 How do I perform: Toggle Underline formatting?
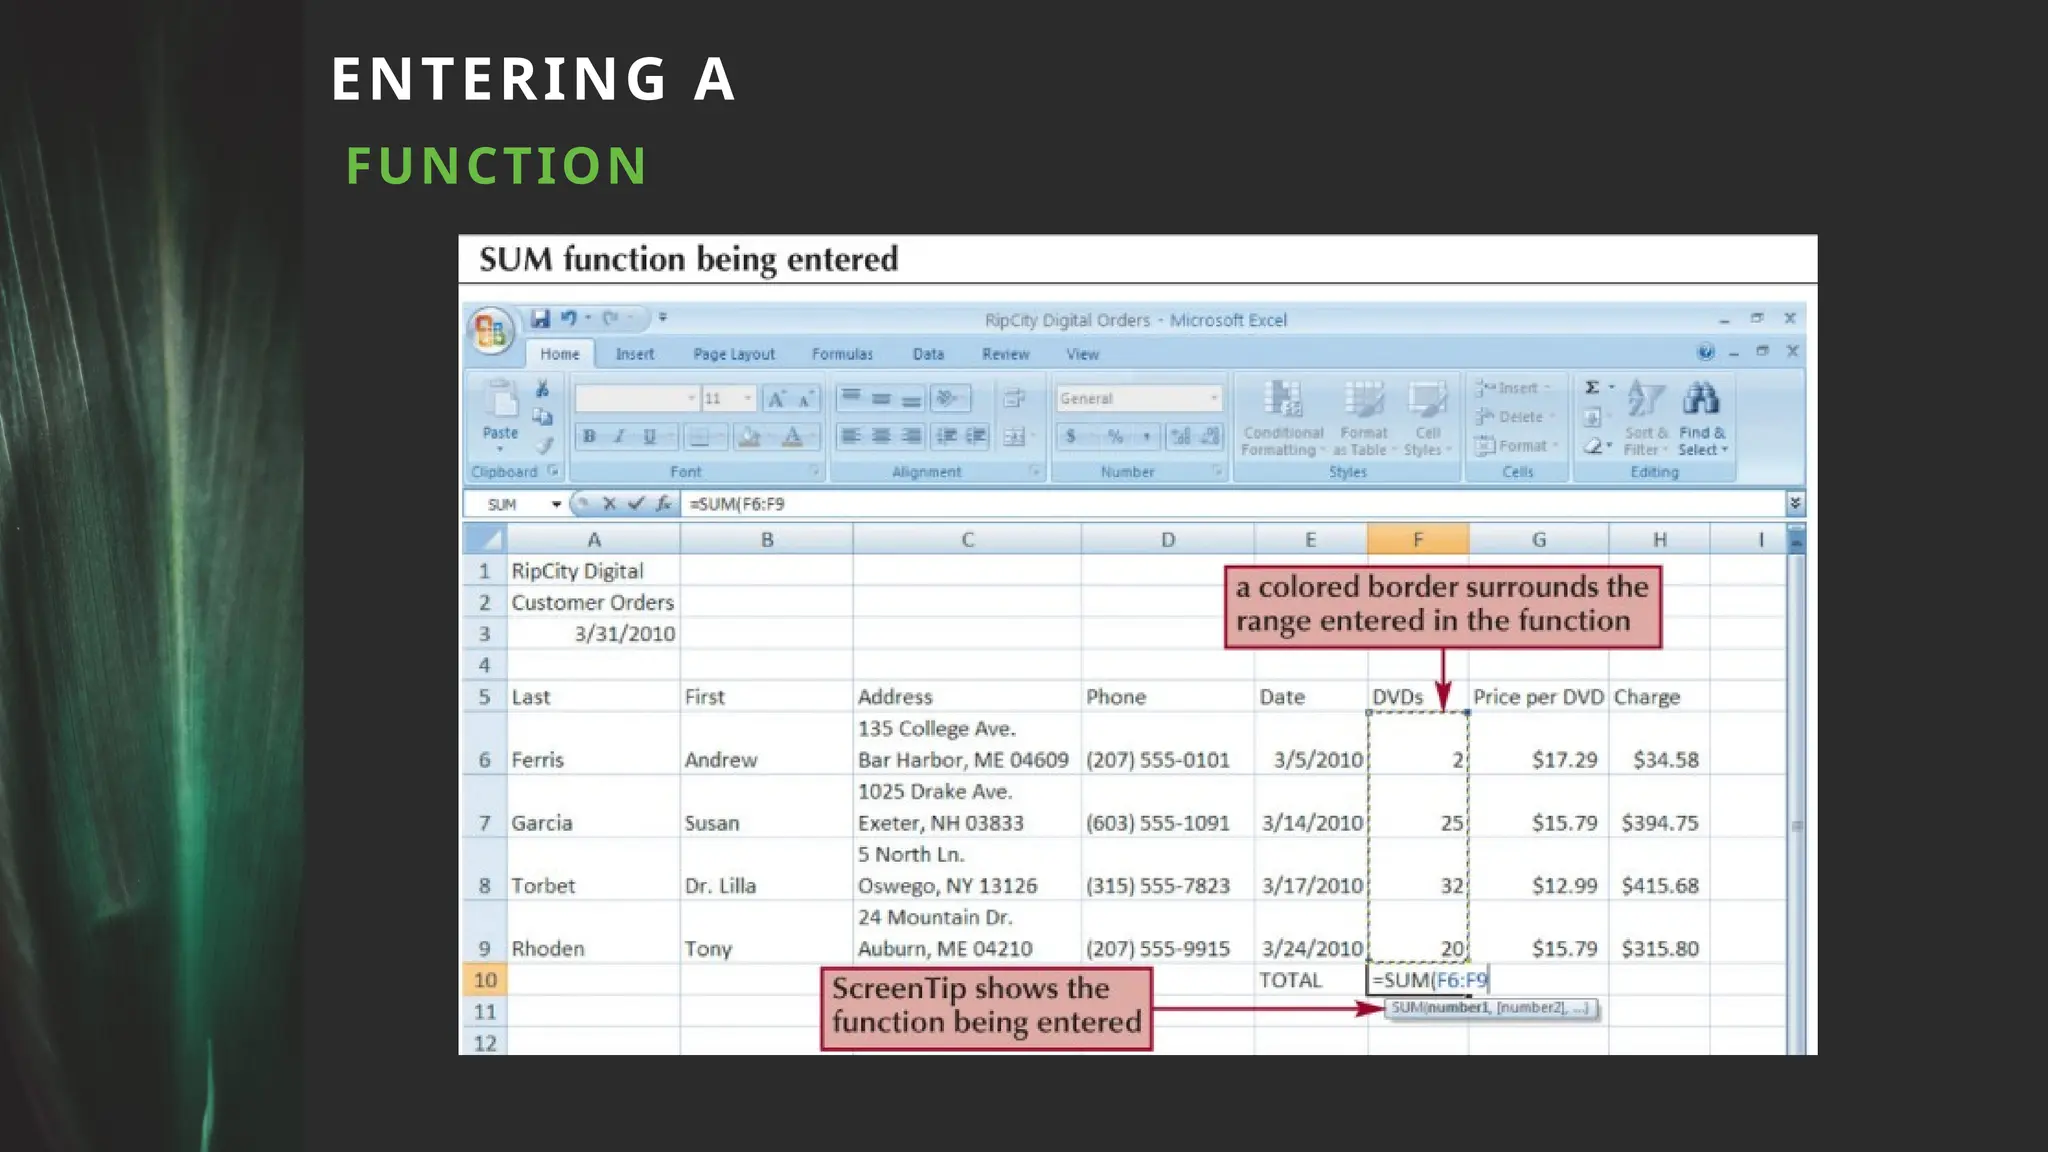click(649, 436)
